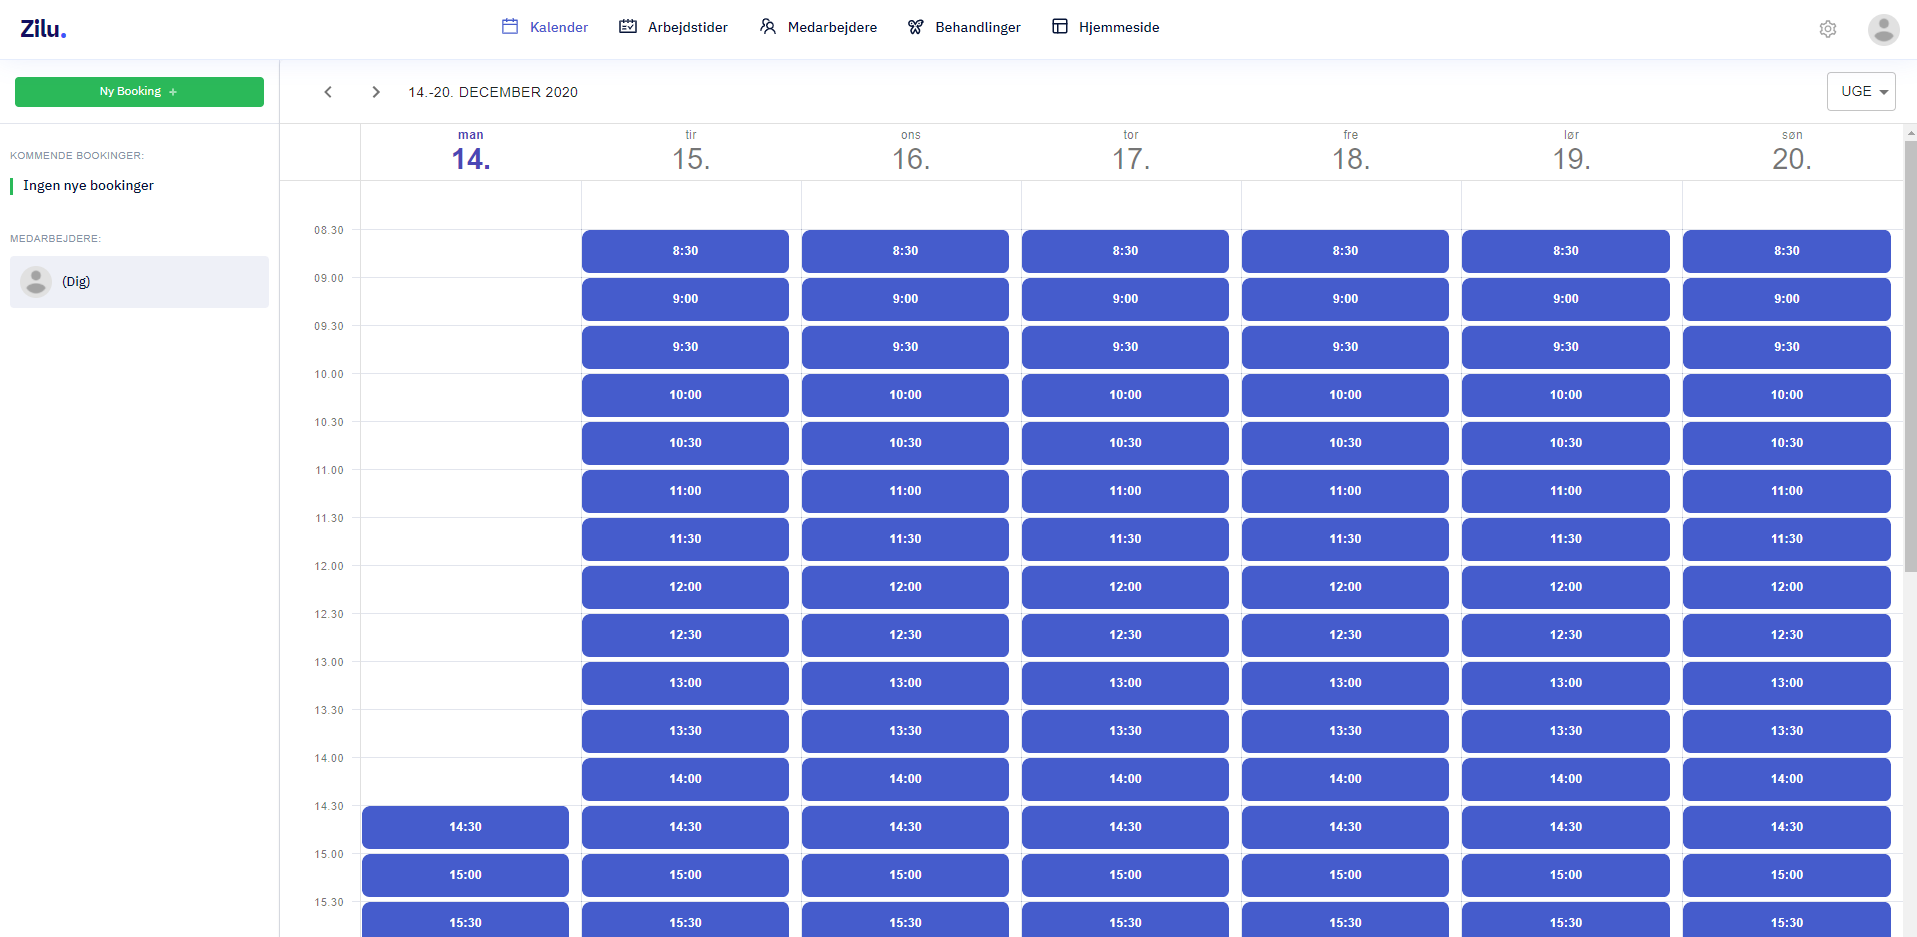Open the Hjemmeside tab
Viewport: 1917px width, 937px height.
(x=1106, y=27)
